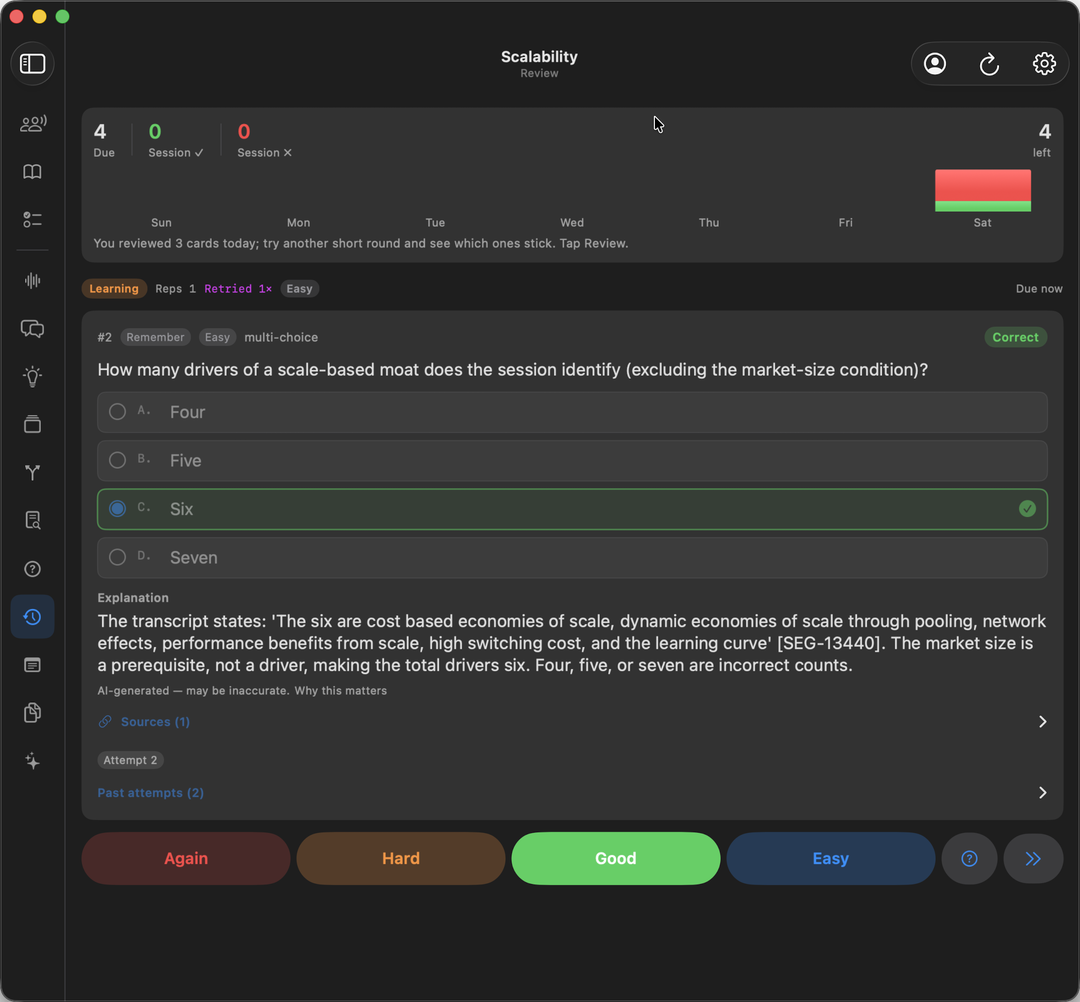
Task: Open the book library sidebar icon
Action: 32,171
